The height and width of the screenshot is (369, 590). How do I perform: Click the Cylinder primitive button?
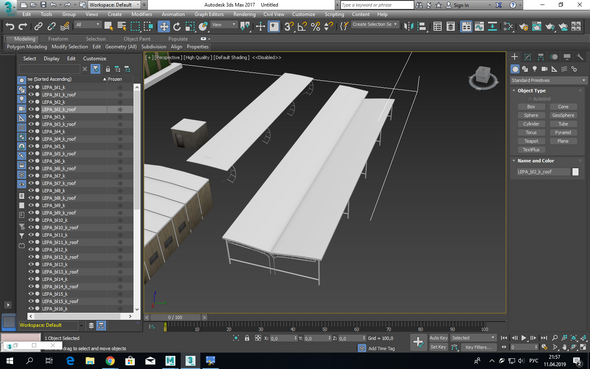531,124
